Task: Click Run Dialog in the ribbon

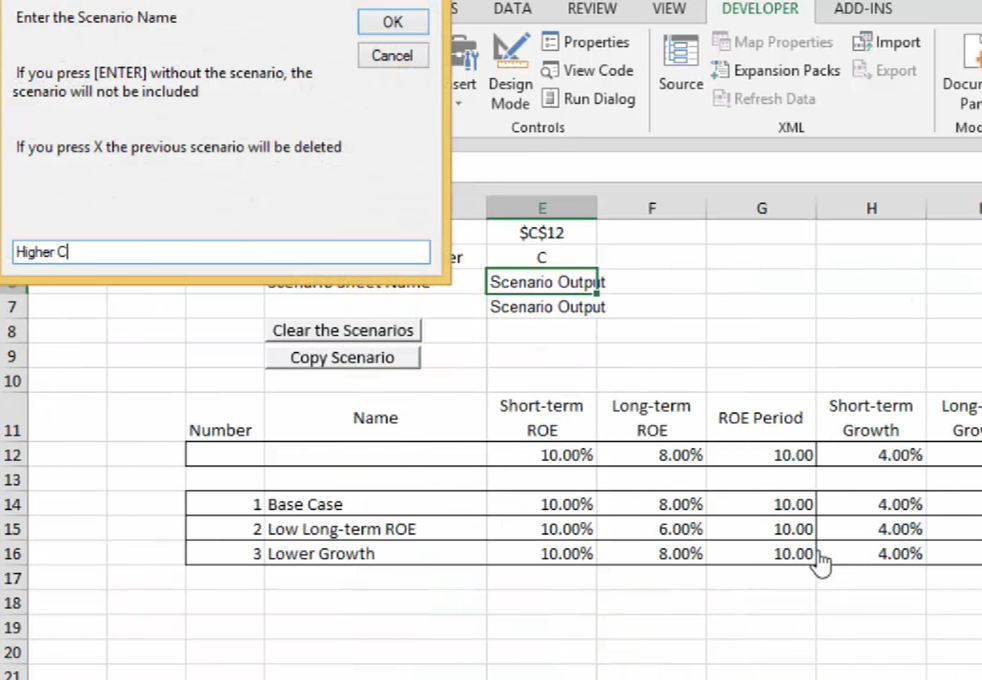Action: (588, 98)
